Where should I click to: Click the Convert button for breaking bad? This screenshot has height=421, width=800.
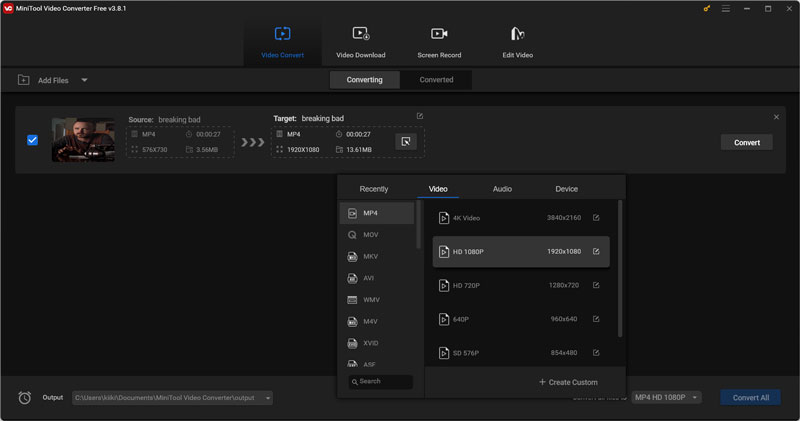(x=746, y=142)
